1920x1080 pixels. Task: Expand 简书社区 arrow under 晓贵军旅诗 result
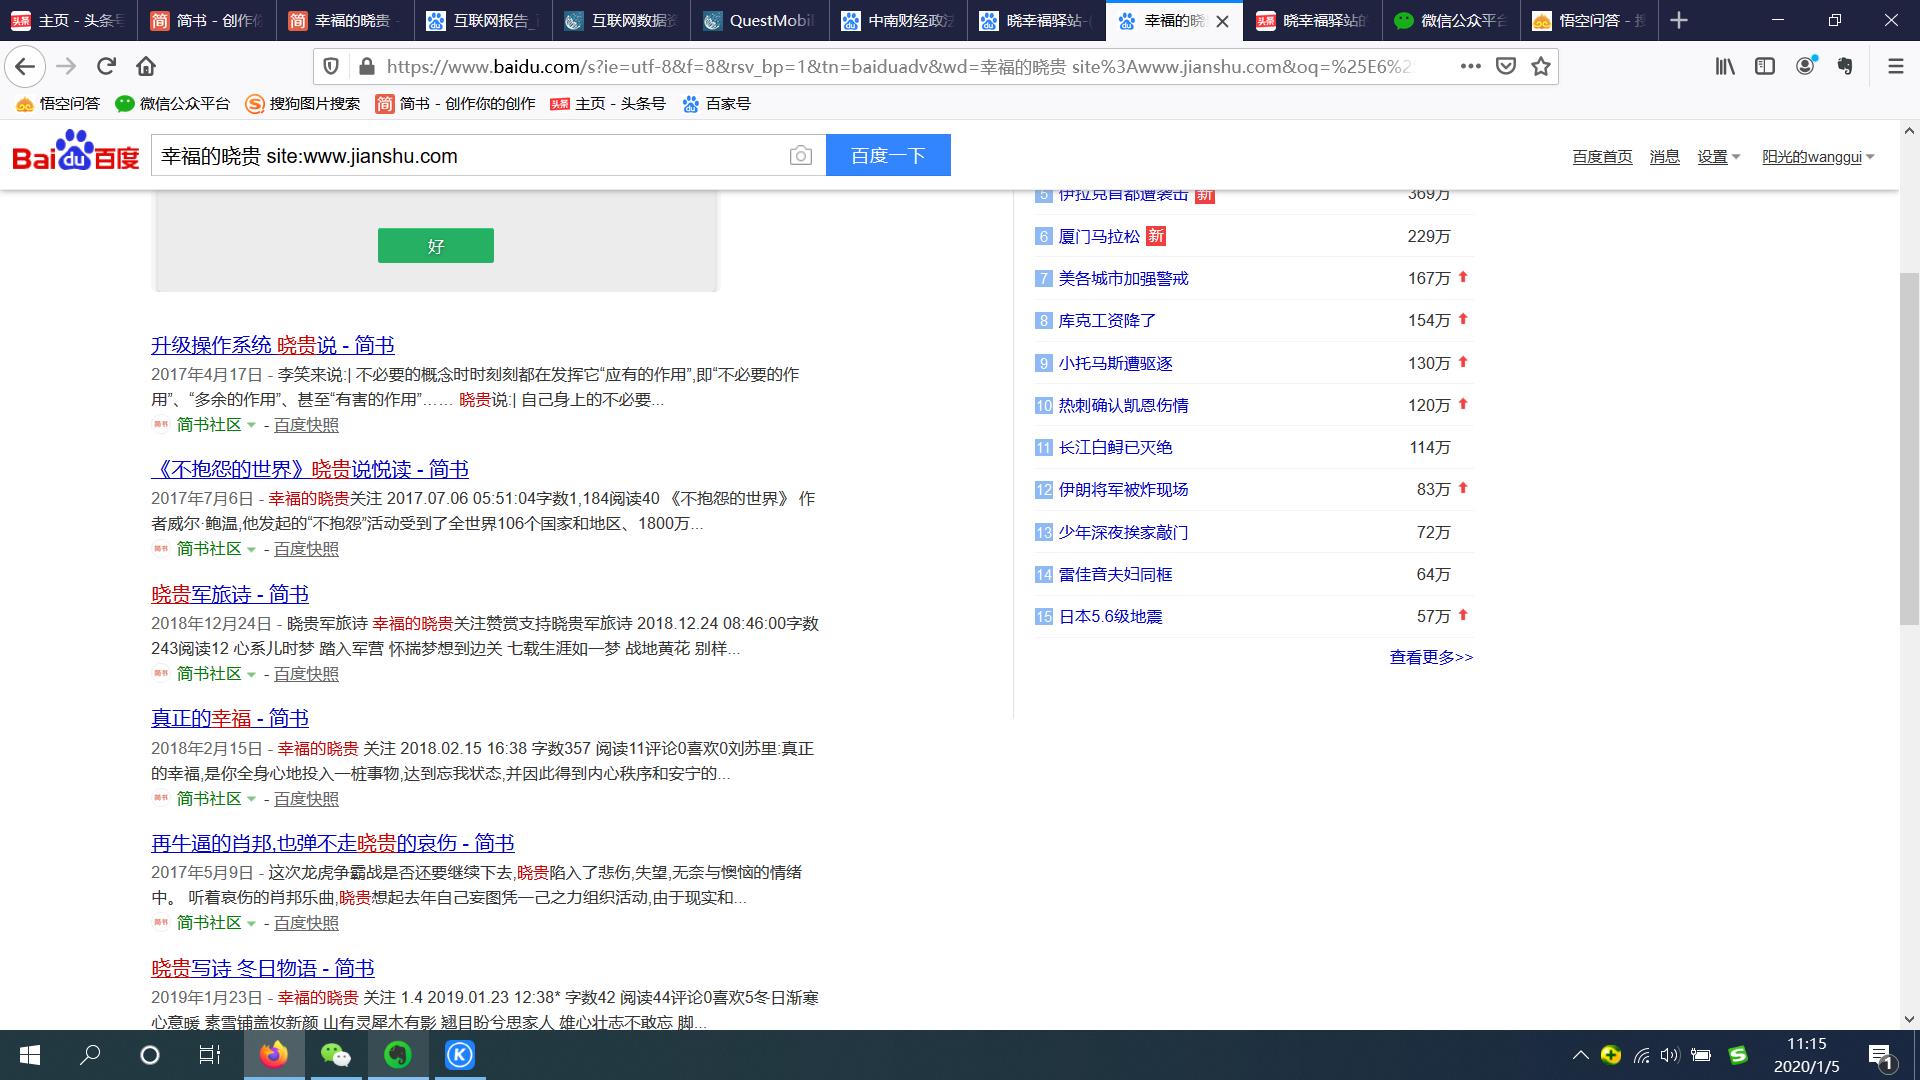tap(251, 675)
